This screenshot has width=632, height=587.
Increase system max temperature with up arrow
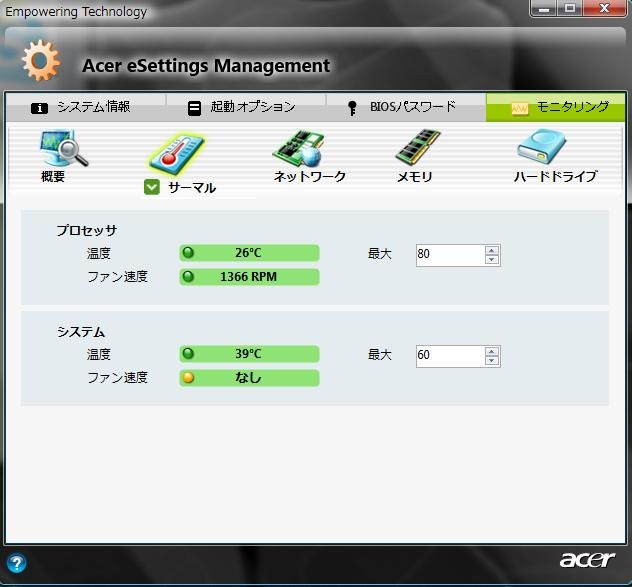point(491,351)
